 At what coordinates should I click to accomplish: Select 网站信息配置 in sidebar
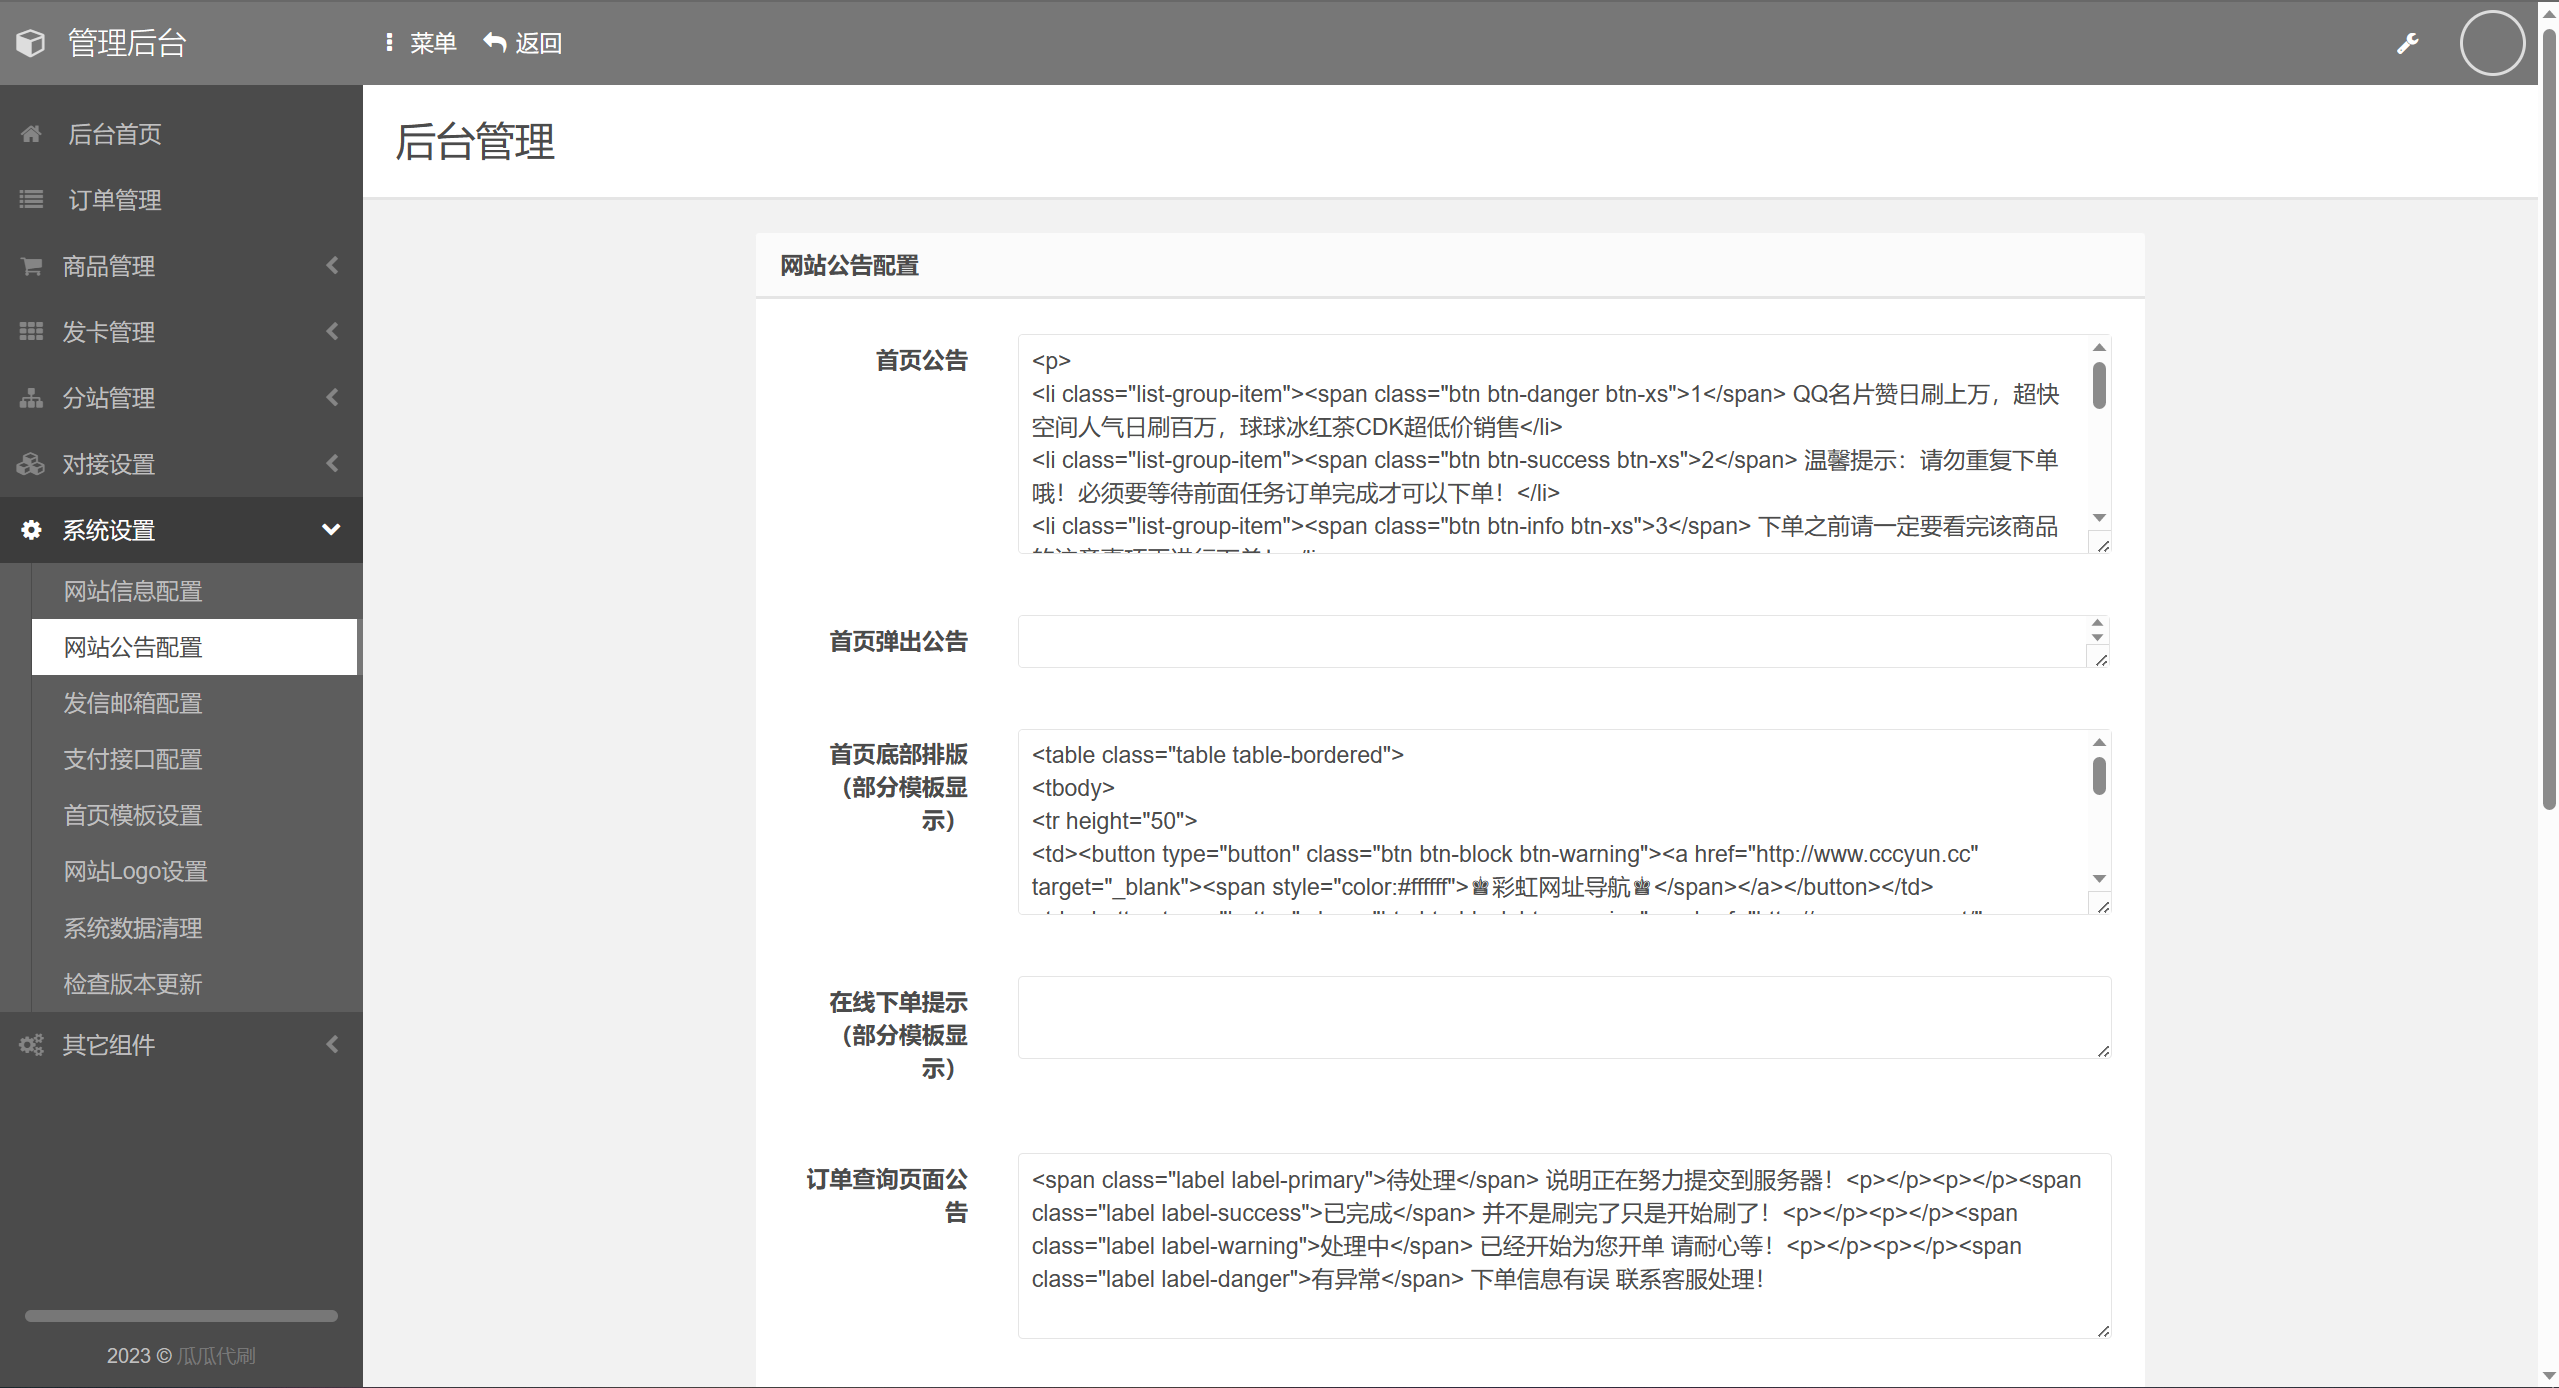[133, 592]
